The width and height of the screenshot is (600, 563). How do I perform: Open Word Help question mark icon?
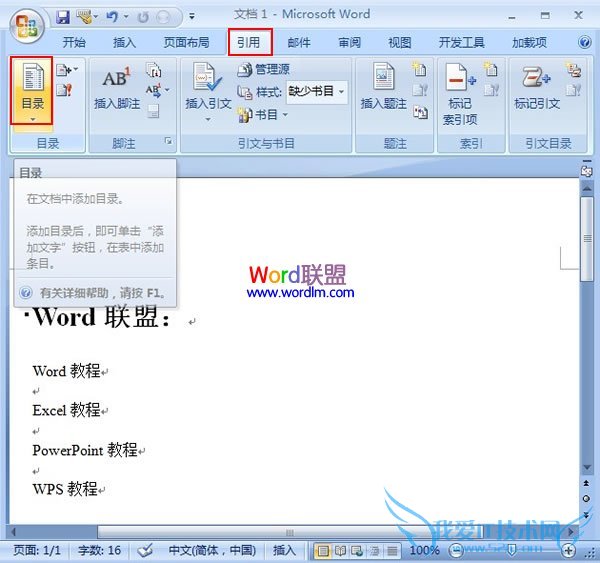coord(585,42)
